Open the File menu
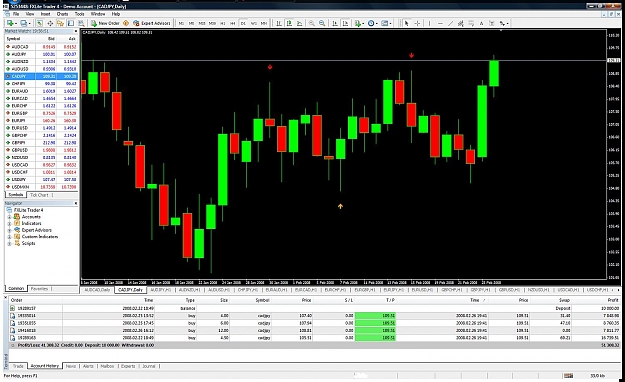 (16, 14)
